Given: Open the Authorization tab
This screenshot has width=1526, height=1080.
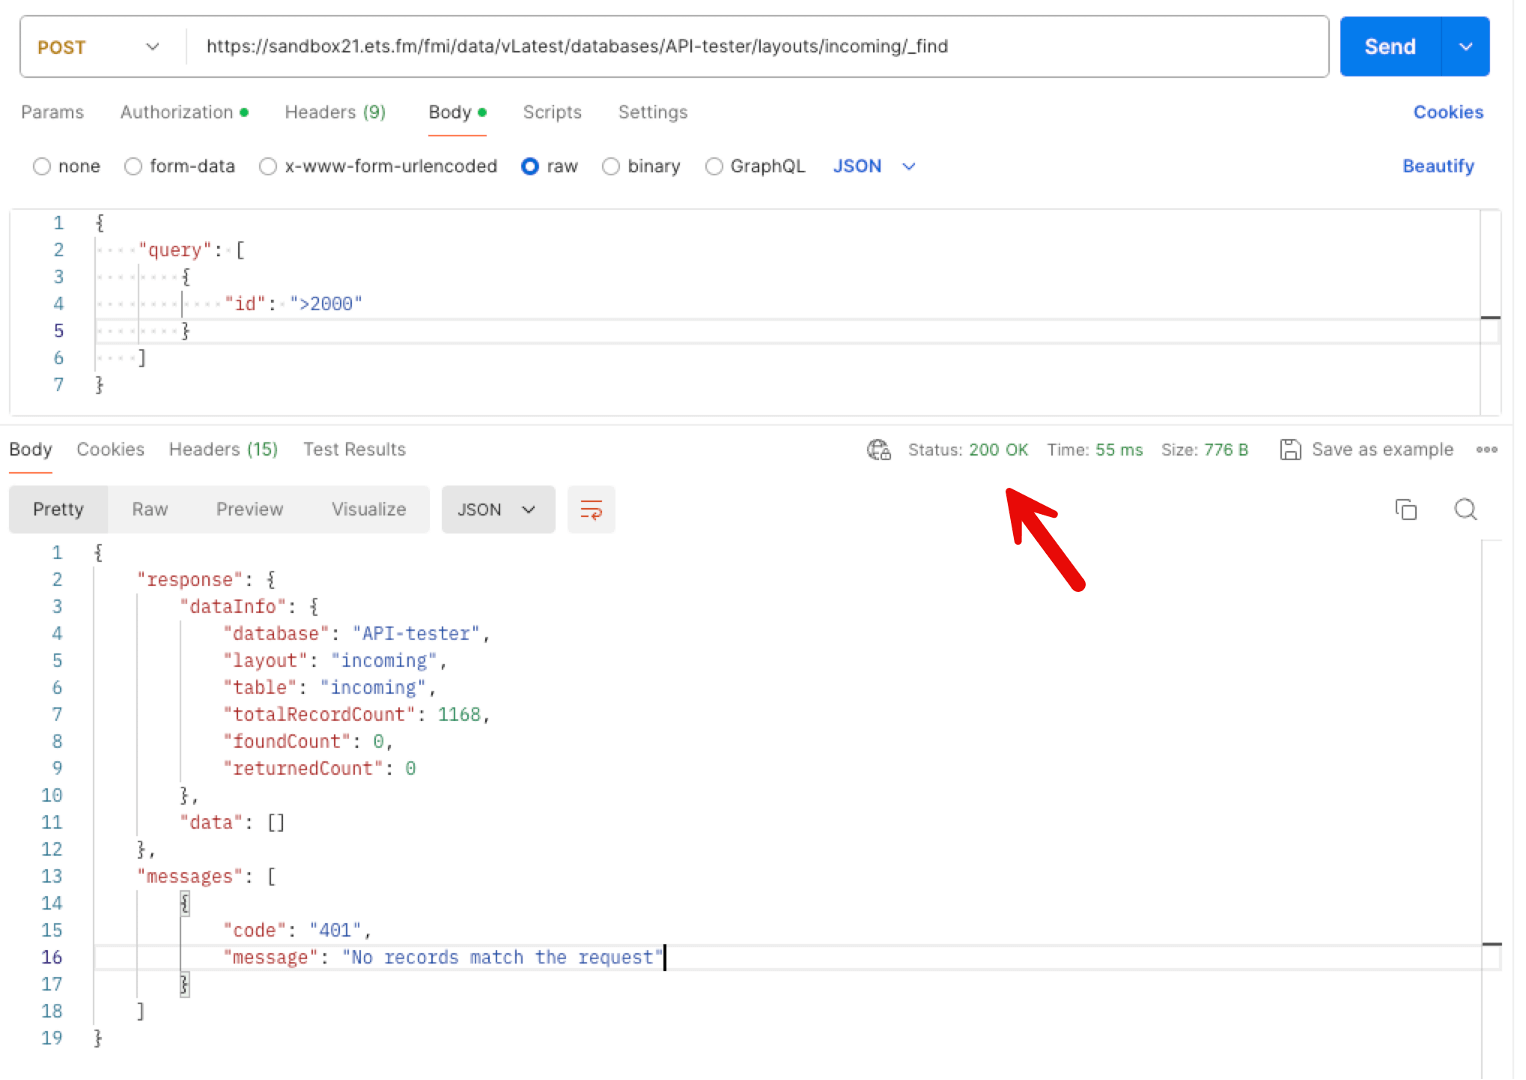Looking at the screenshot, I should [x=184, y=113].
